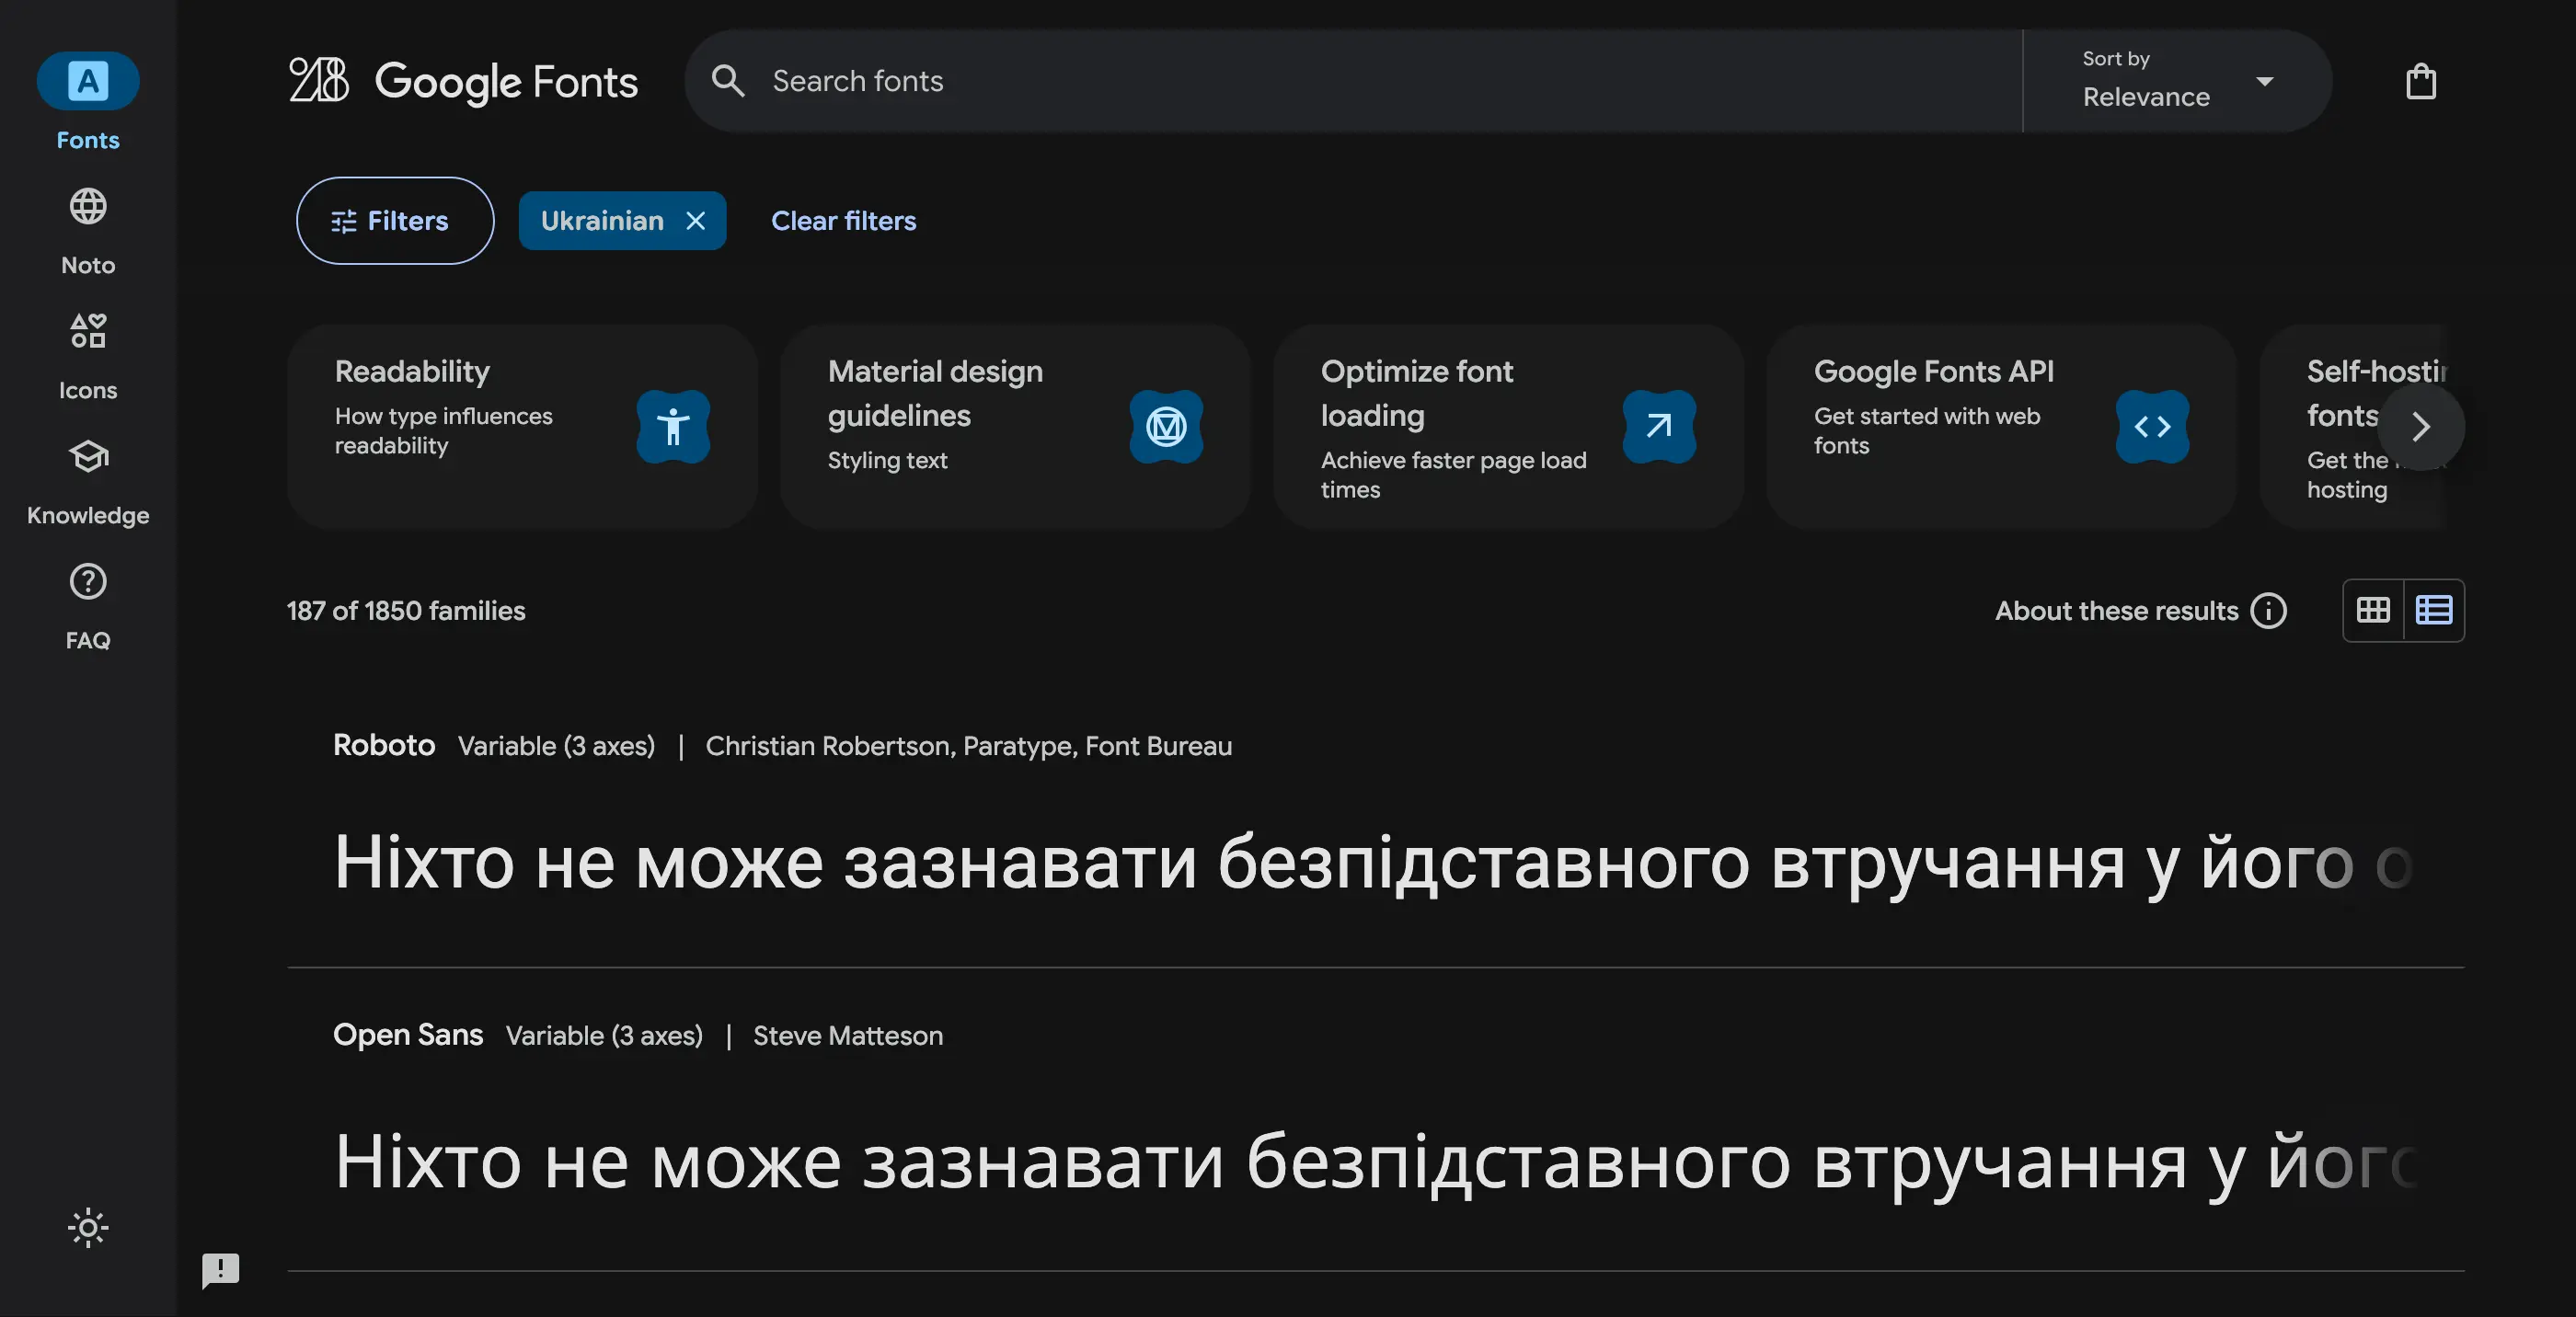Viewport: 2576px width, 1317px height.
Task: Click the Optimize font loading arrow icon
Action: [x=1659, y=426]
